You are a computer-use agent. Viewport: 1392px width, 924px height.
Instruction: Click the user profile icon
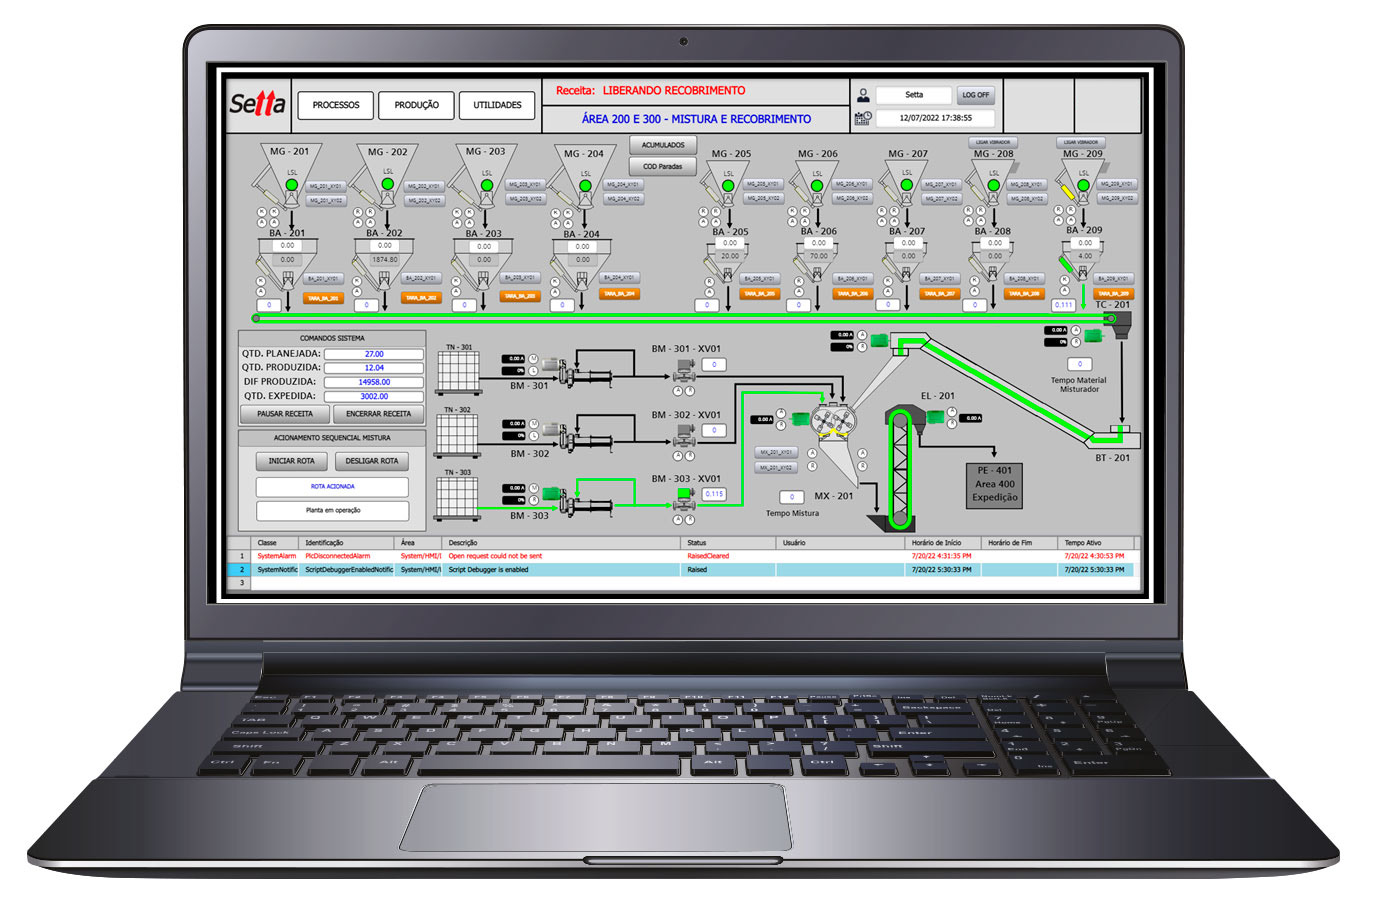click(863, 95)
